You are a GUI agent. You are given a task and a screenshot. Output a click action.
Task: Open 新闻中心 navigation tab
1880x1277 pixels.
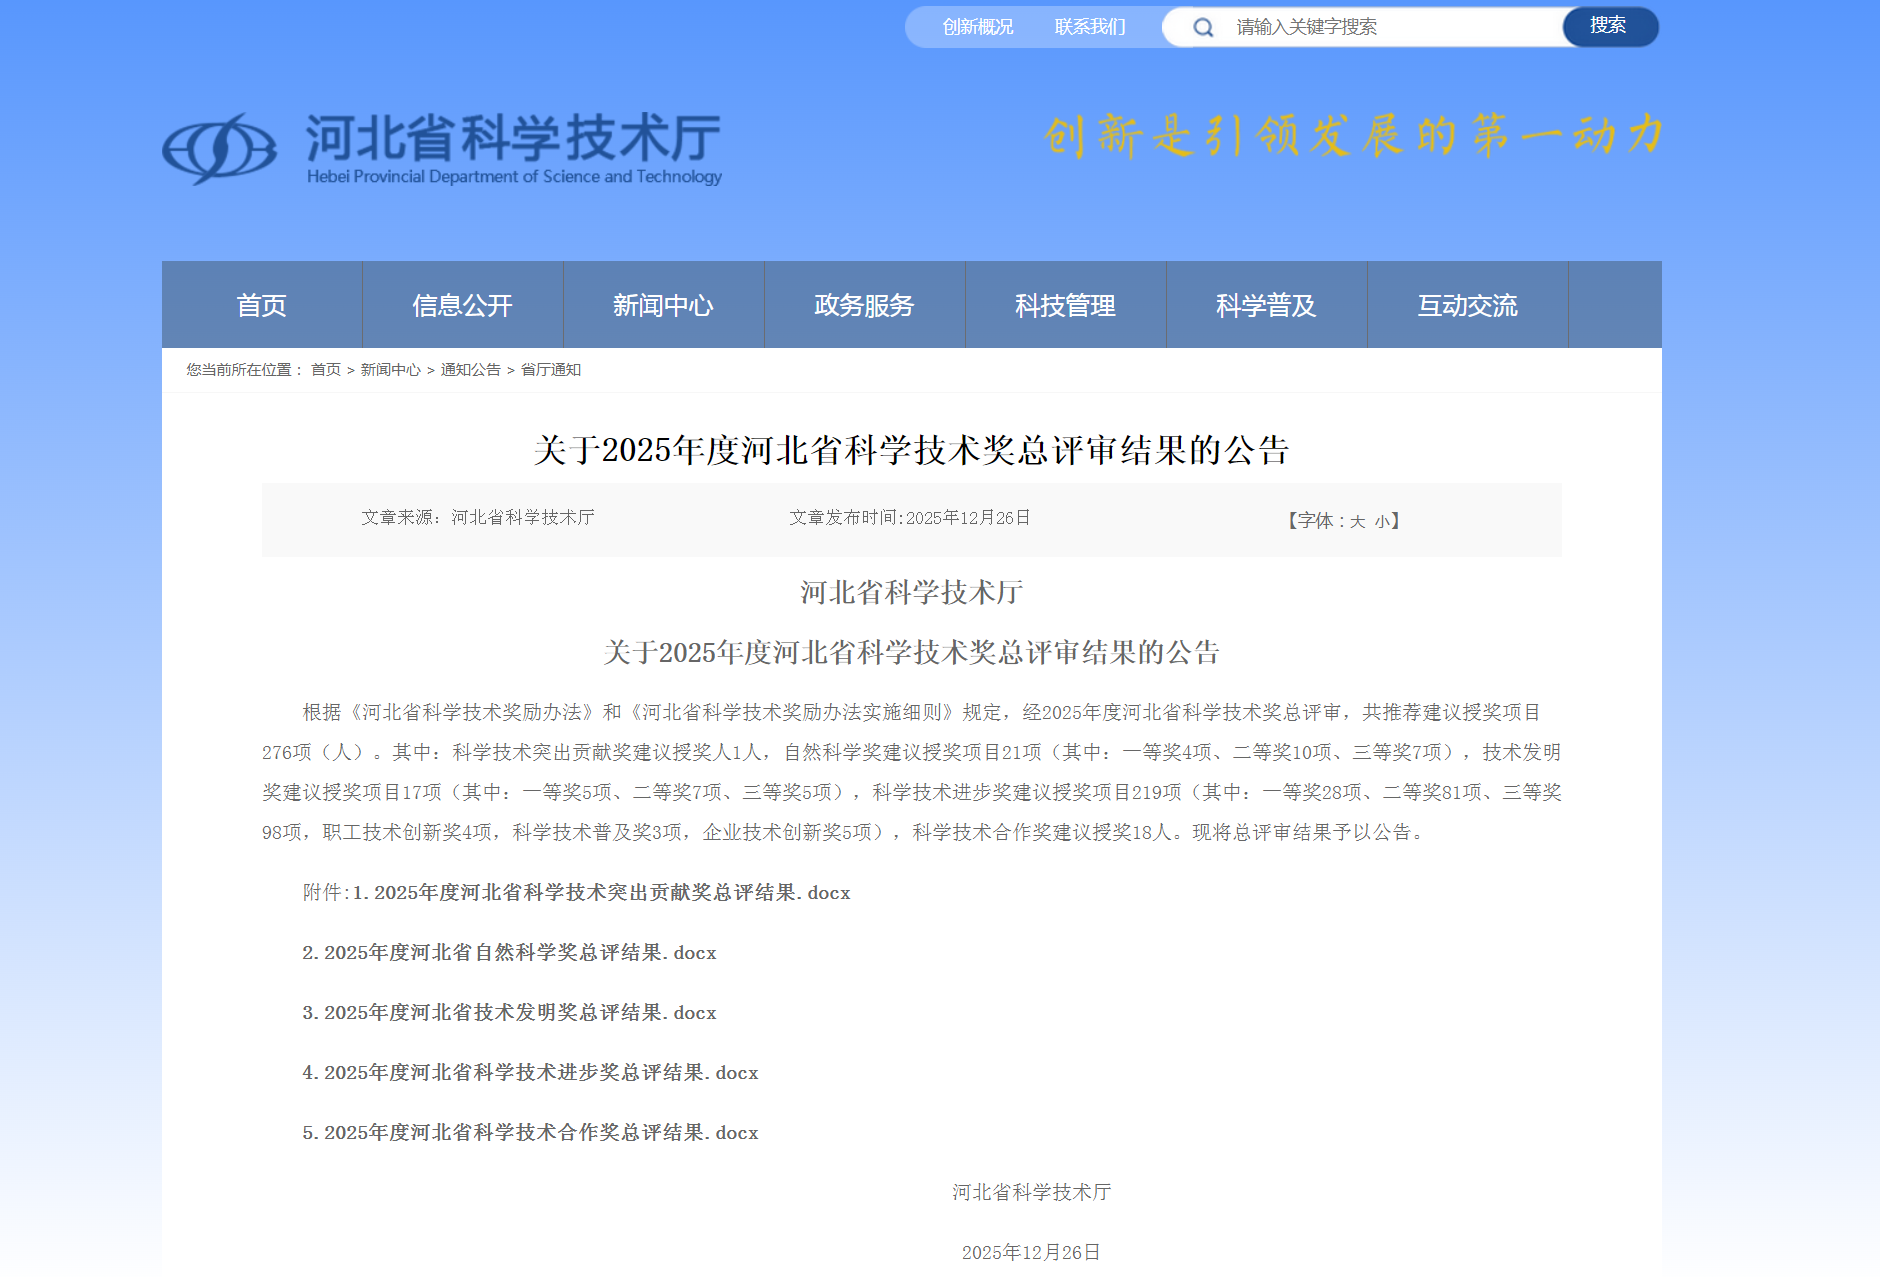(x=664, y=305)
